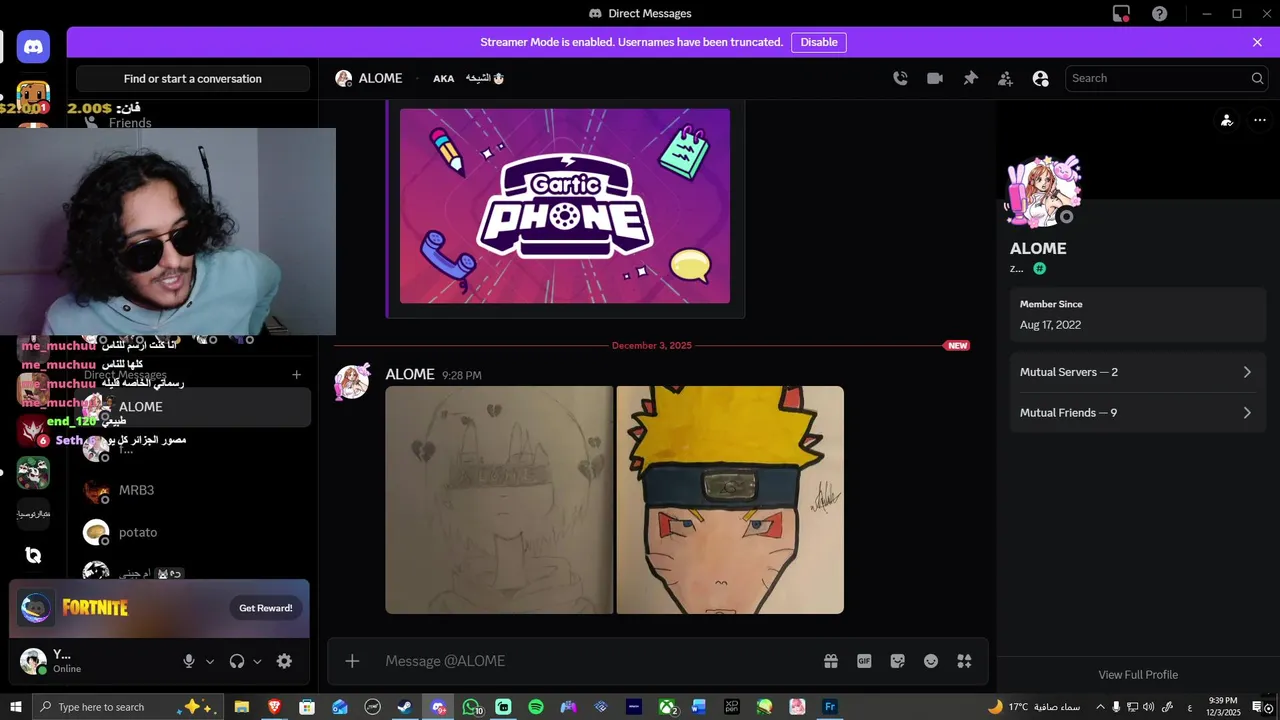Open the panda server icon
The width and height of the screenshot is (1280, 720).
33,472
